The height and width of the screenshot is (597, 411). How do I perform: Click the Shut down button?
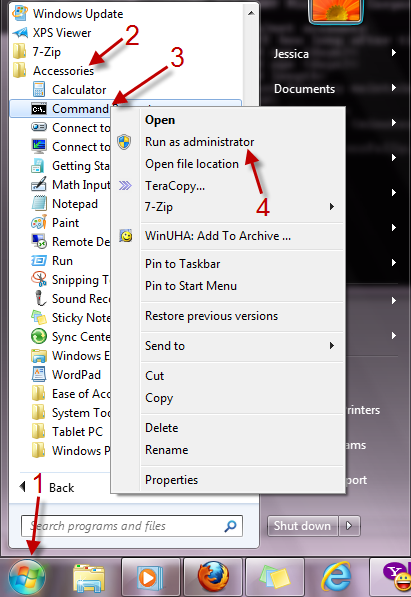click(302, 526)
